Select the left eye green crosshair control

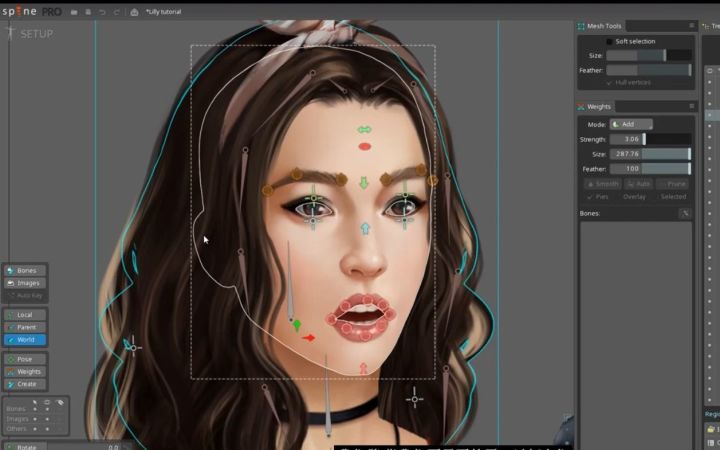(x=313, y=198)
